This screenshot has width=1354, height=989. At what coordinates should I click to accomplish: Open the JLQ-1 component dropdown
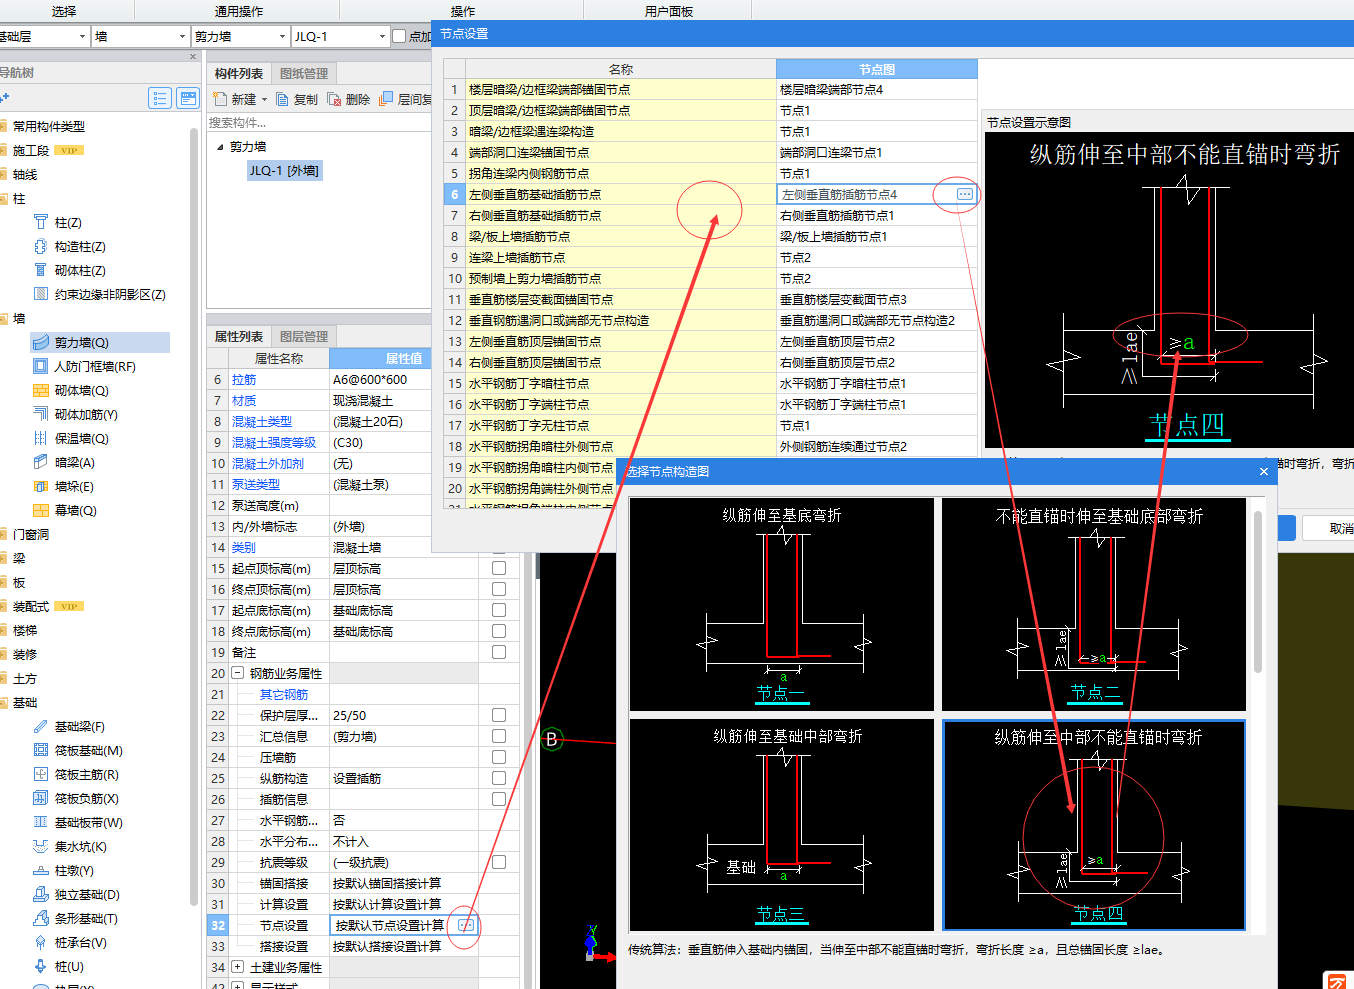pos(382,36)
